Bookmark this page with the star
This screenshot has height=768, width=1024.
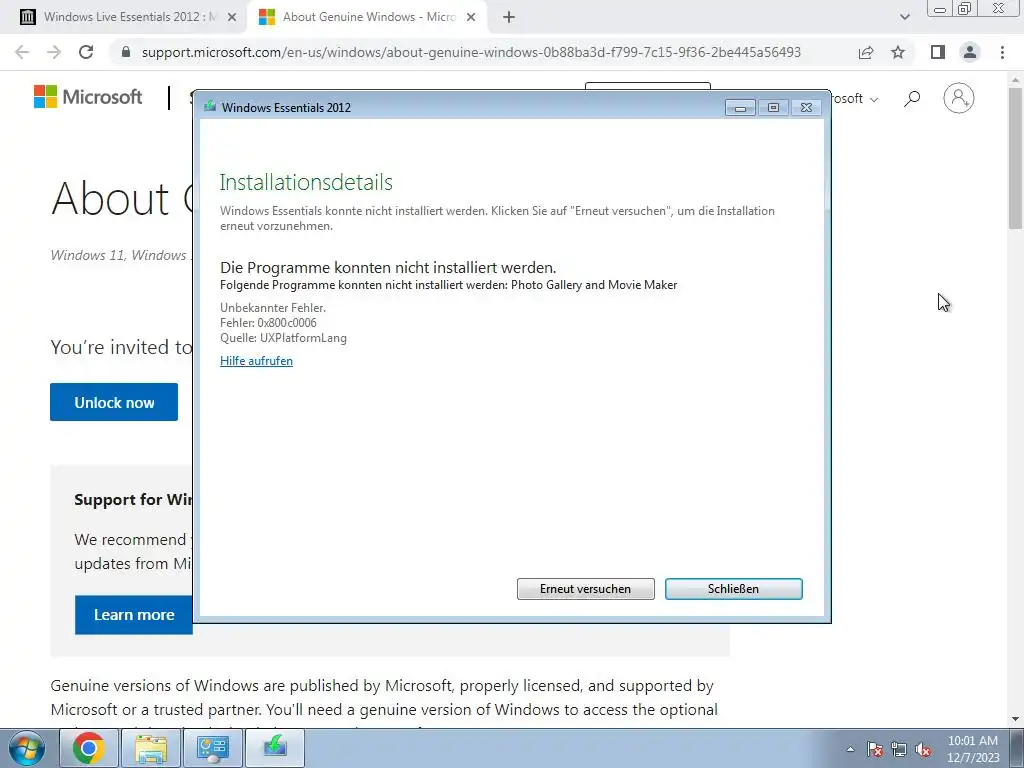tap(898, 52)
